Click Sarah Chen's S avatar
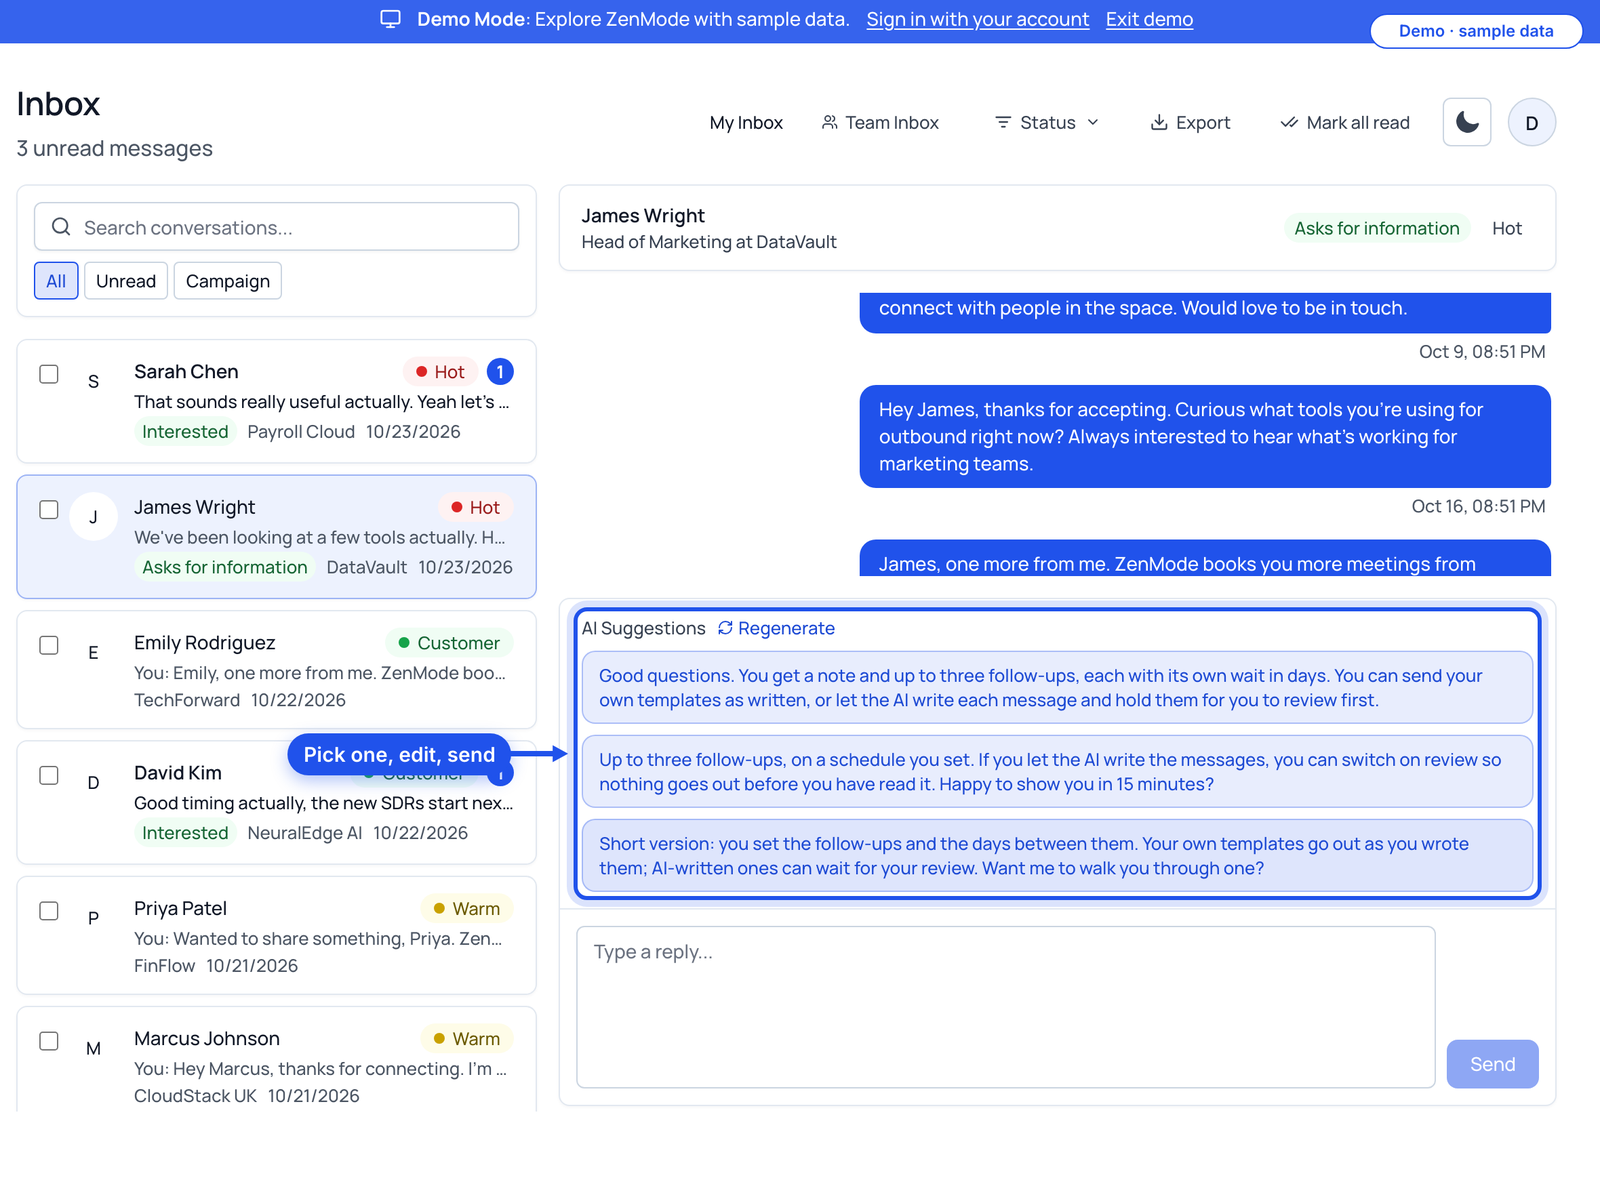The width and height of the screenshot is (1600, 1201). (93, 381)
